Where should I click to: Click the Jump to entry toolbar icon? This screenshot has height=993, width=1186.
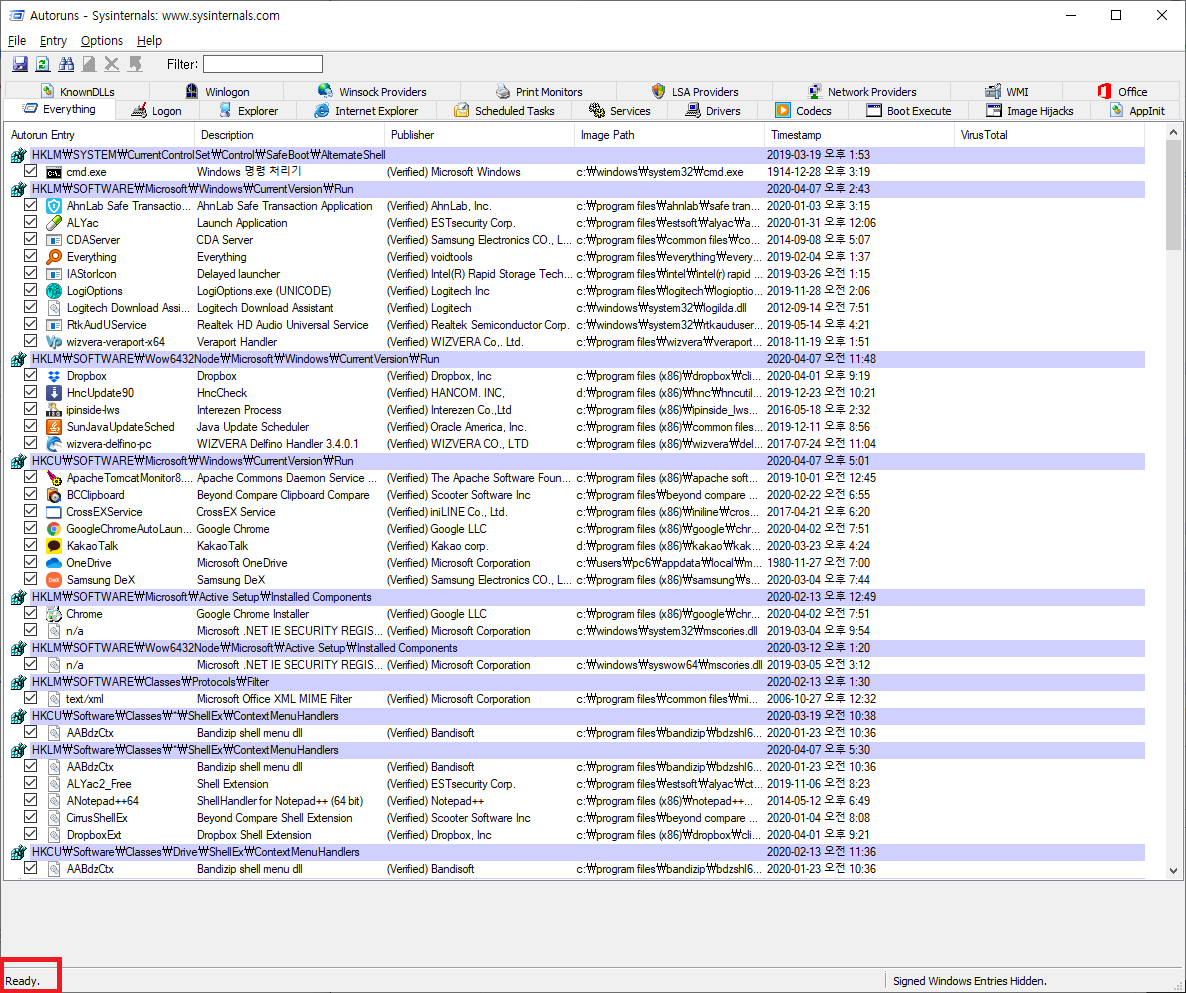tap(135, 64)
